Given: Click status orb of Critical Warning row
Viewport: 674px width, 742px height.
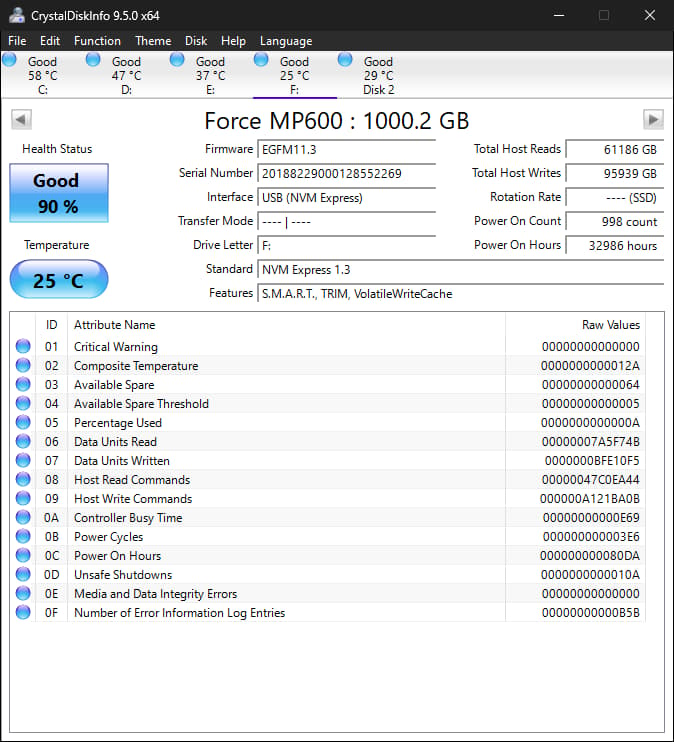Looking at the screenshot, I should tap(23, 346).
